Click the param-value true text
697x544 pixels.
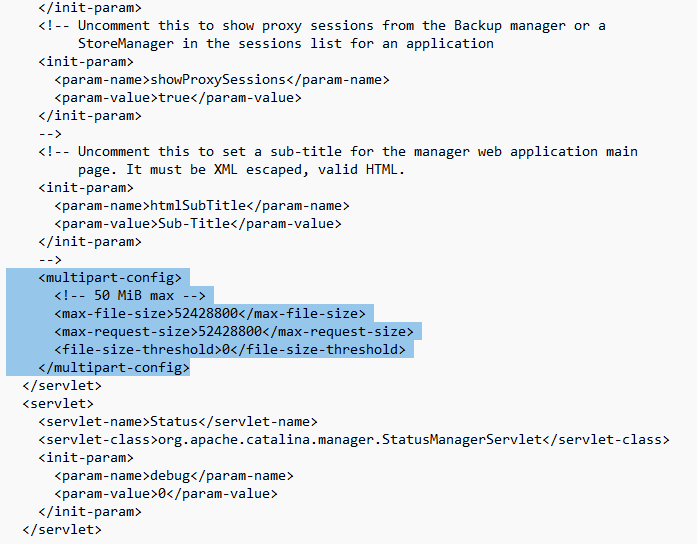(174, 98)
